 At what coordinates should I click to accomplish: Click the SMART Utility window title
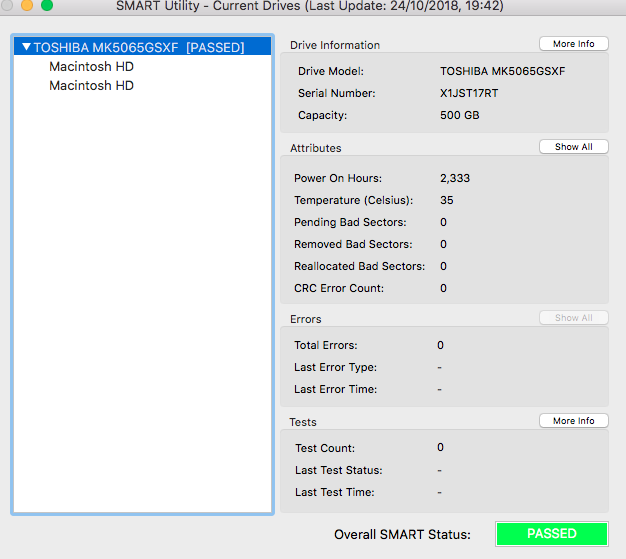[x=310, y=6]
